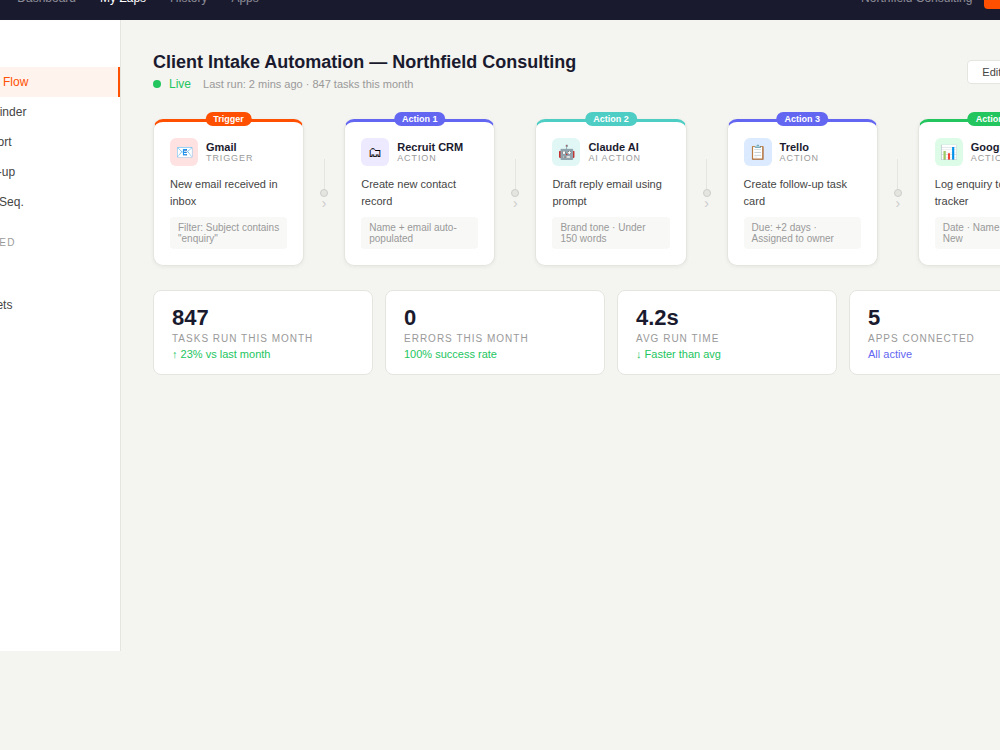The image size is (1000, 750).
Task: Select the Action 1 badge
Action: 420,119
